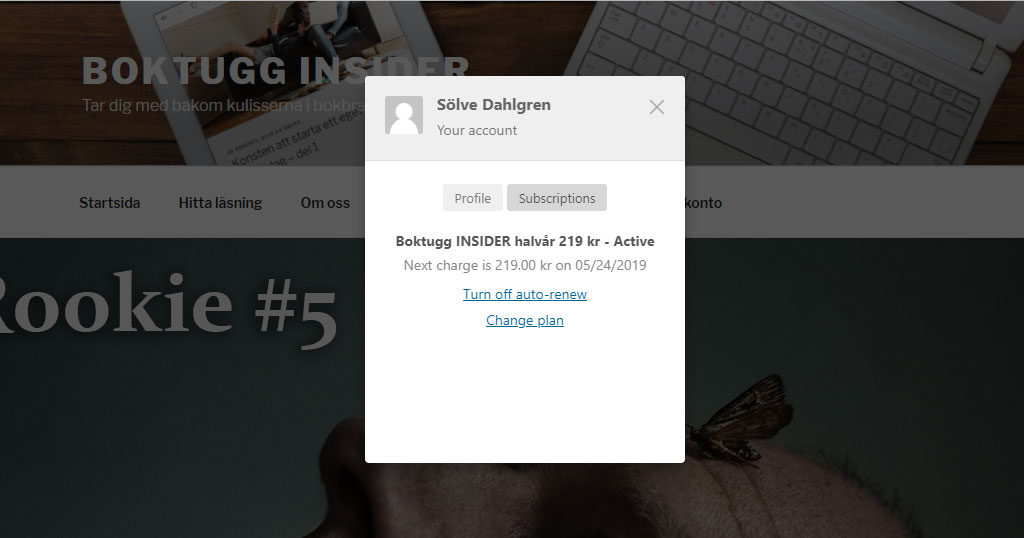1024x538 pixels.
Task: Click the moth on the featured image
Action: coord(741,418)
